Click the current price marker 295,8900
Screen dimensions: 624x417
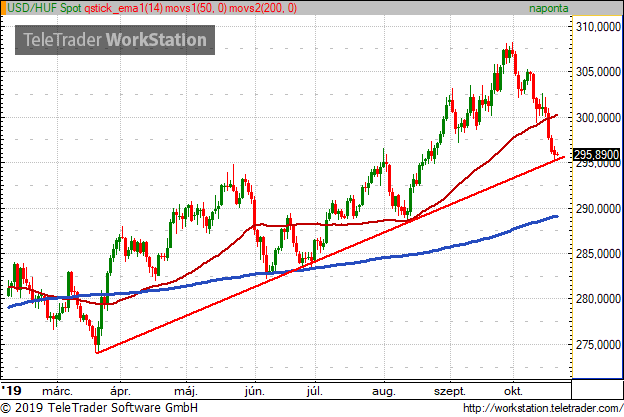click(x=596, y=154)
